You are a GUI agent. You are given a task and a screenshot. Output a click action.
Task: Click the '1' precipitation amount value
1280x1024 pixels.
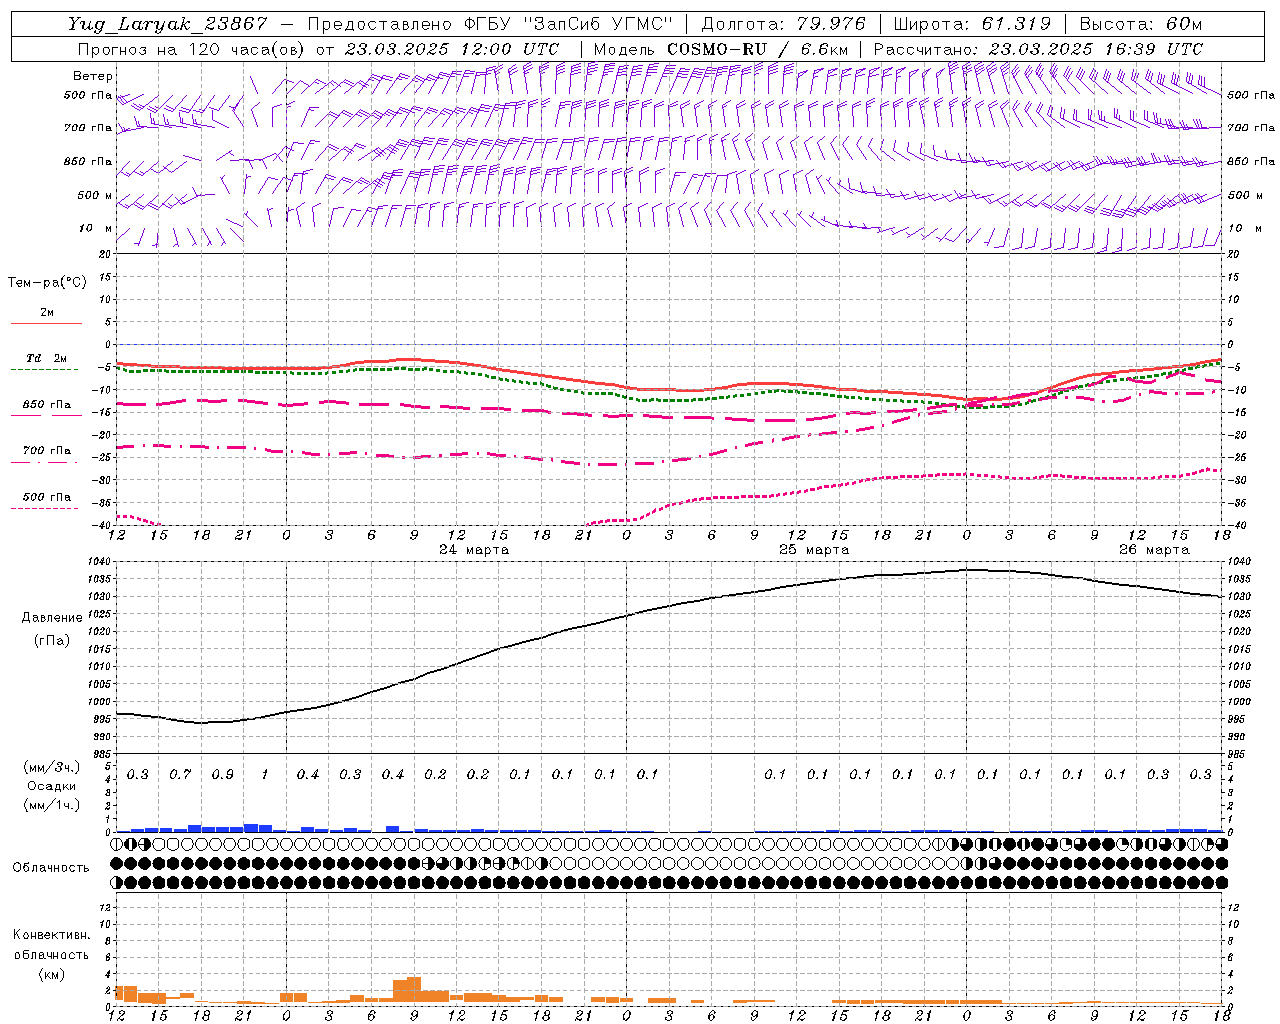click(265, 775)
